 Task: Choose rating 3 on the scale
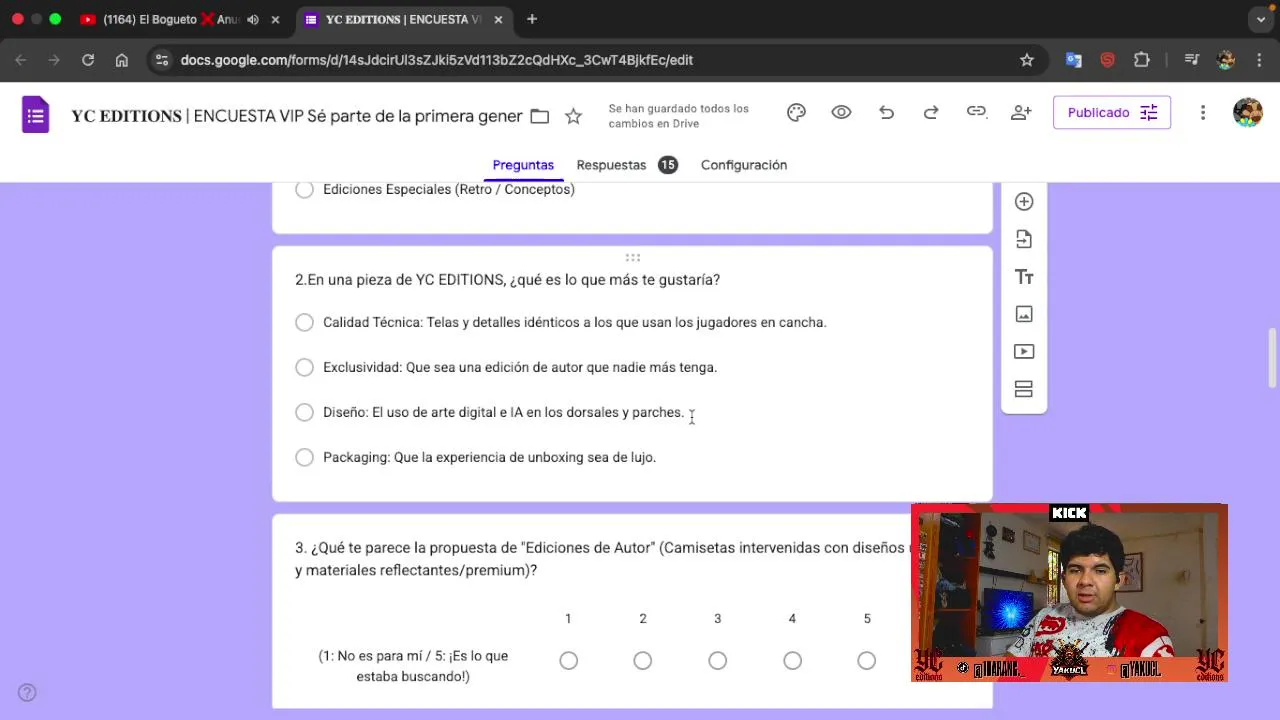(717, 660)
